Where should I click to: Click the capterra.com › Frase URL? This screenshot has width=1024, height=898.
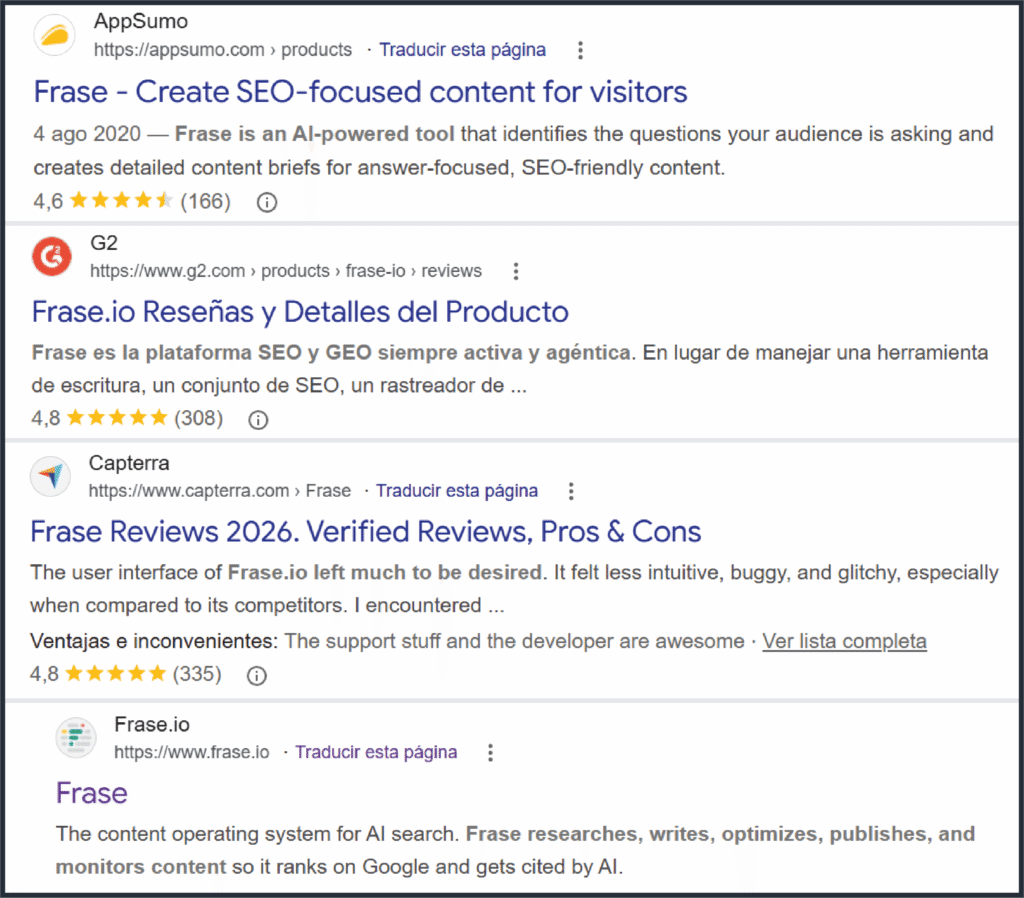point(220,490)
